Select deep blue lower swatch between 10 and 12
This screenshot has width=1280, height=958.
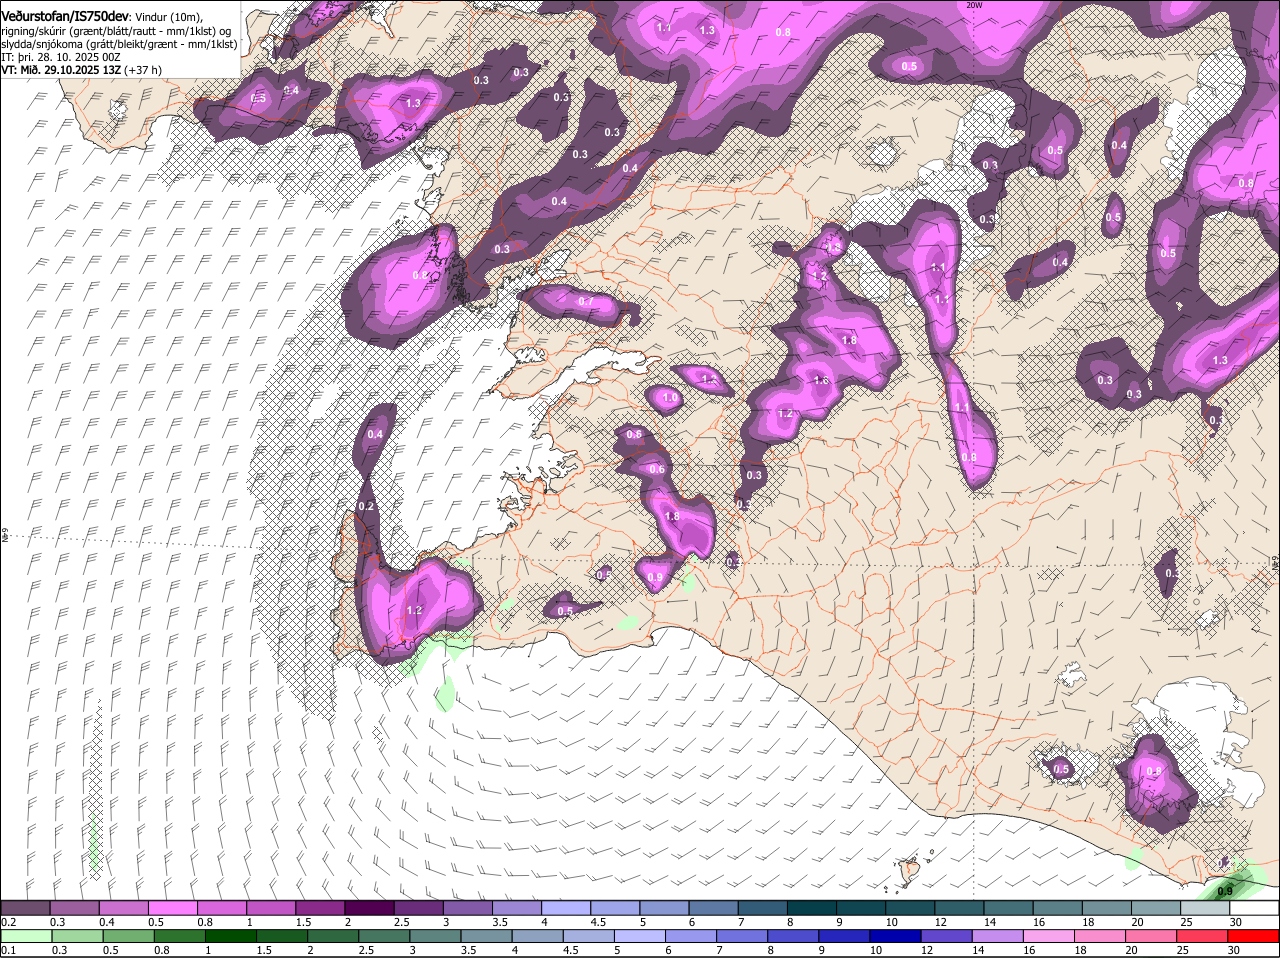coord(896,936)
